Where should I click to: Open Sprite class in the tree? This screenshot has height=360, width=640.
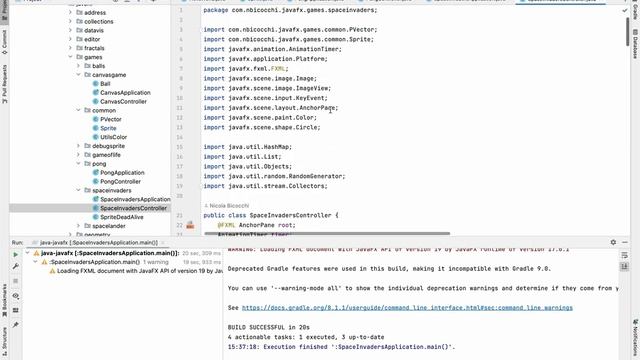pos(108,128)
